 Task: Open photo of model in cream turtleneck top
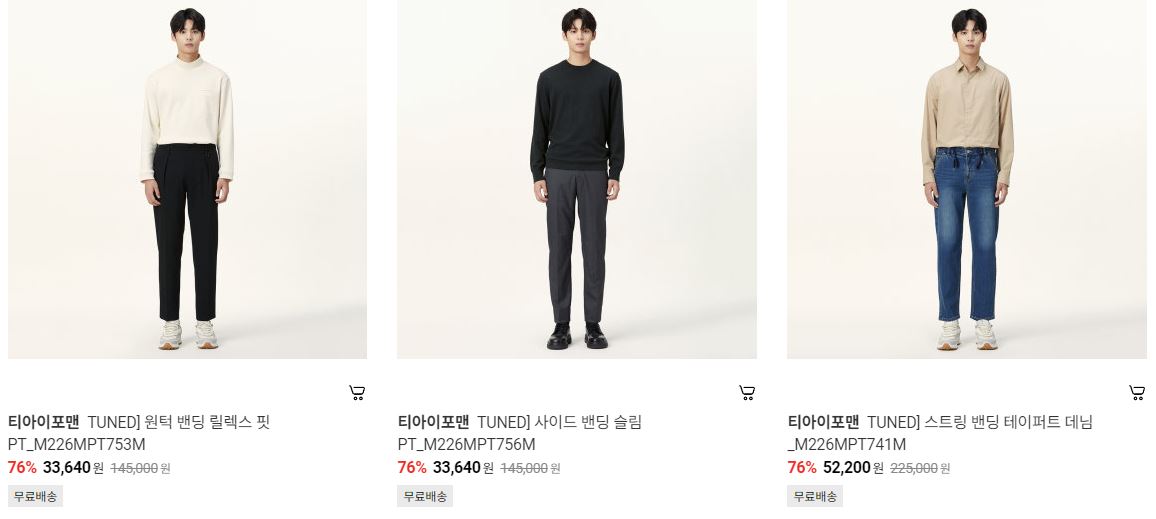click(187, 179)
